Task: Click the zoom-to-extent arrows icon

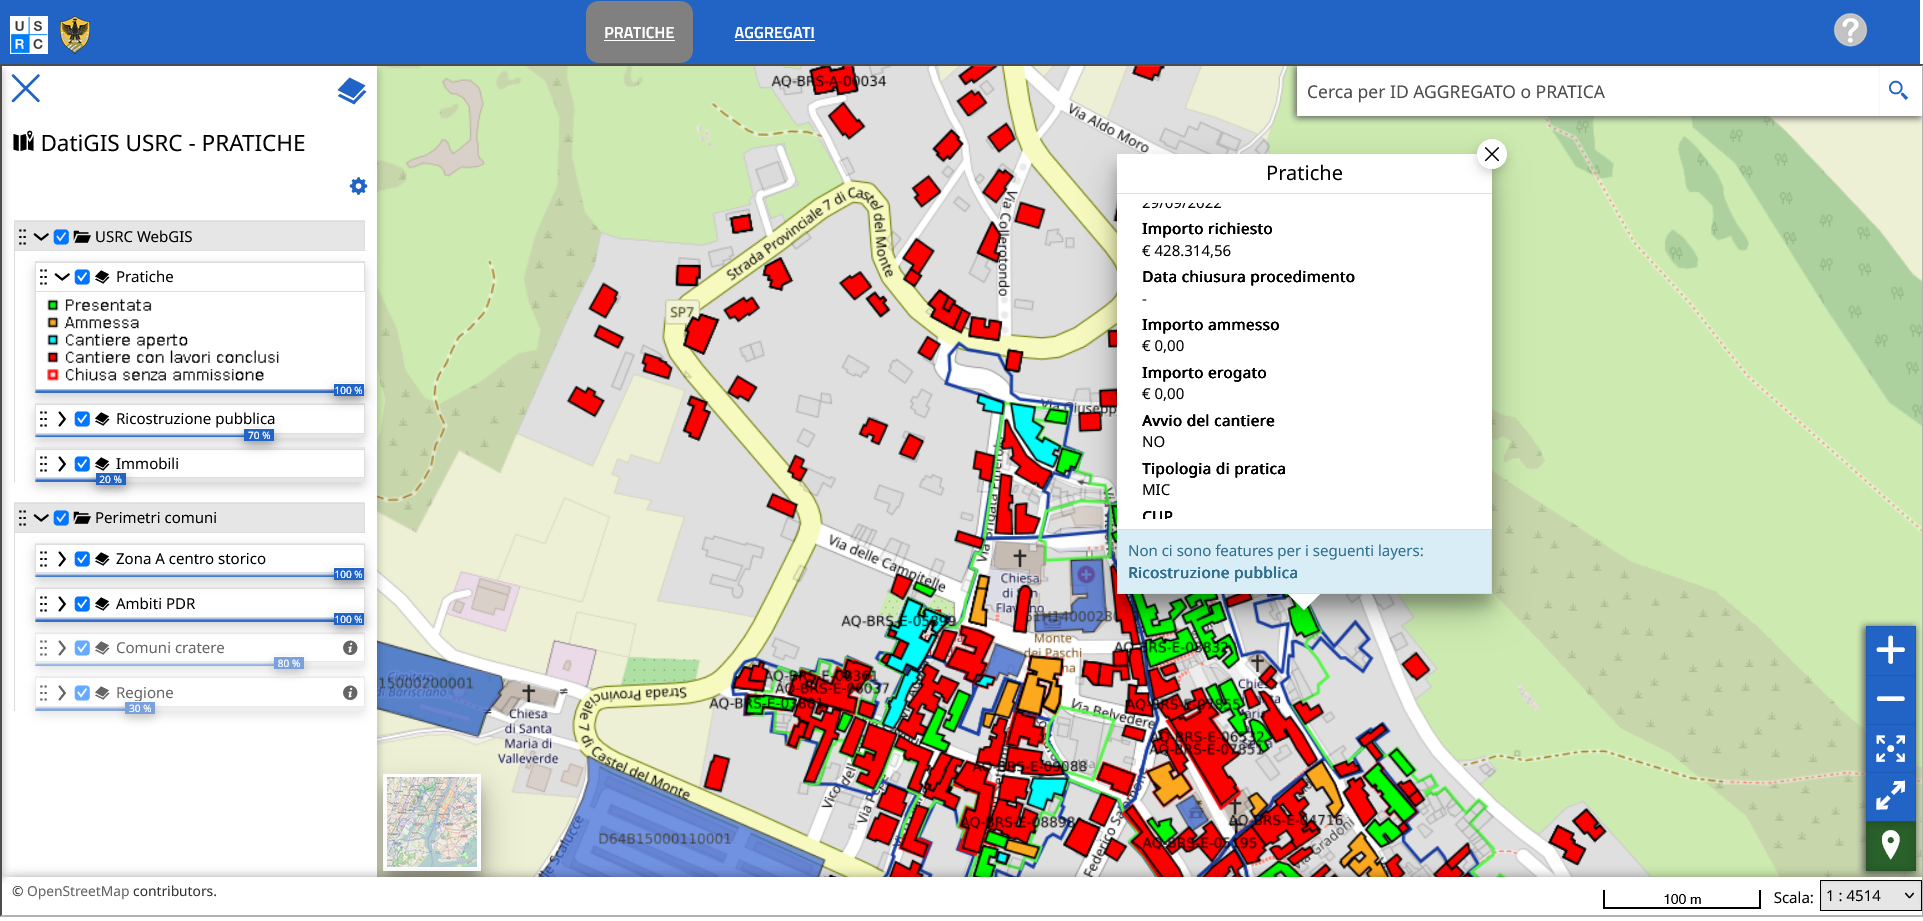Action: tap(1890, 748)
